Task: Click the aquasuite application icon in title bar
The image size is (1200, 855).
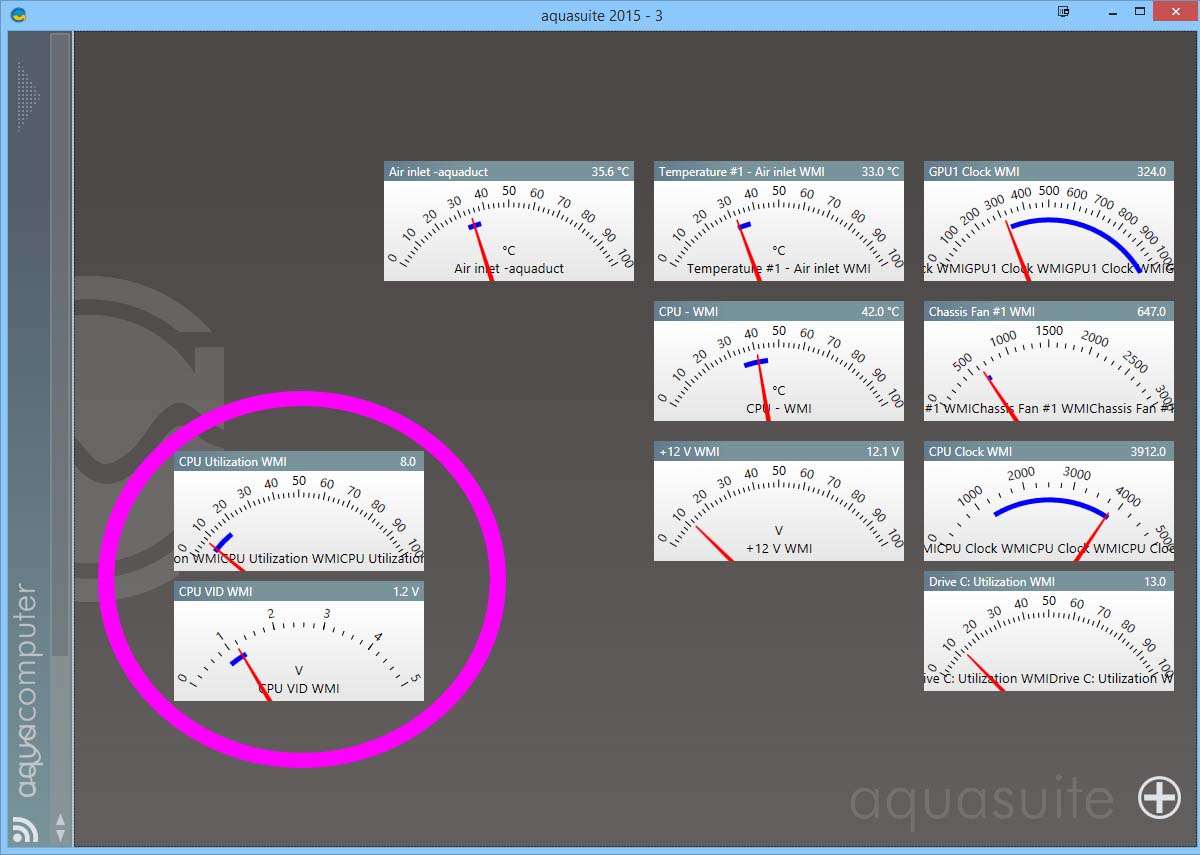Action: point(17,14)
